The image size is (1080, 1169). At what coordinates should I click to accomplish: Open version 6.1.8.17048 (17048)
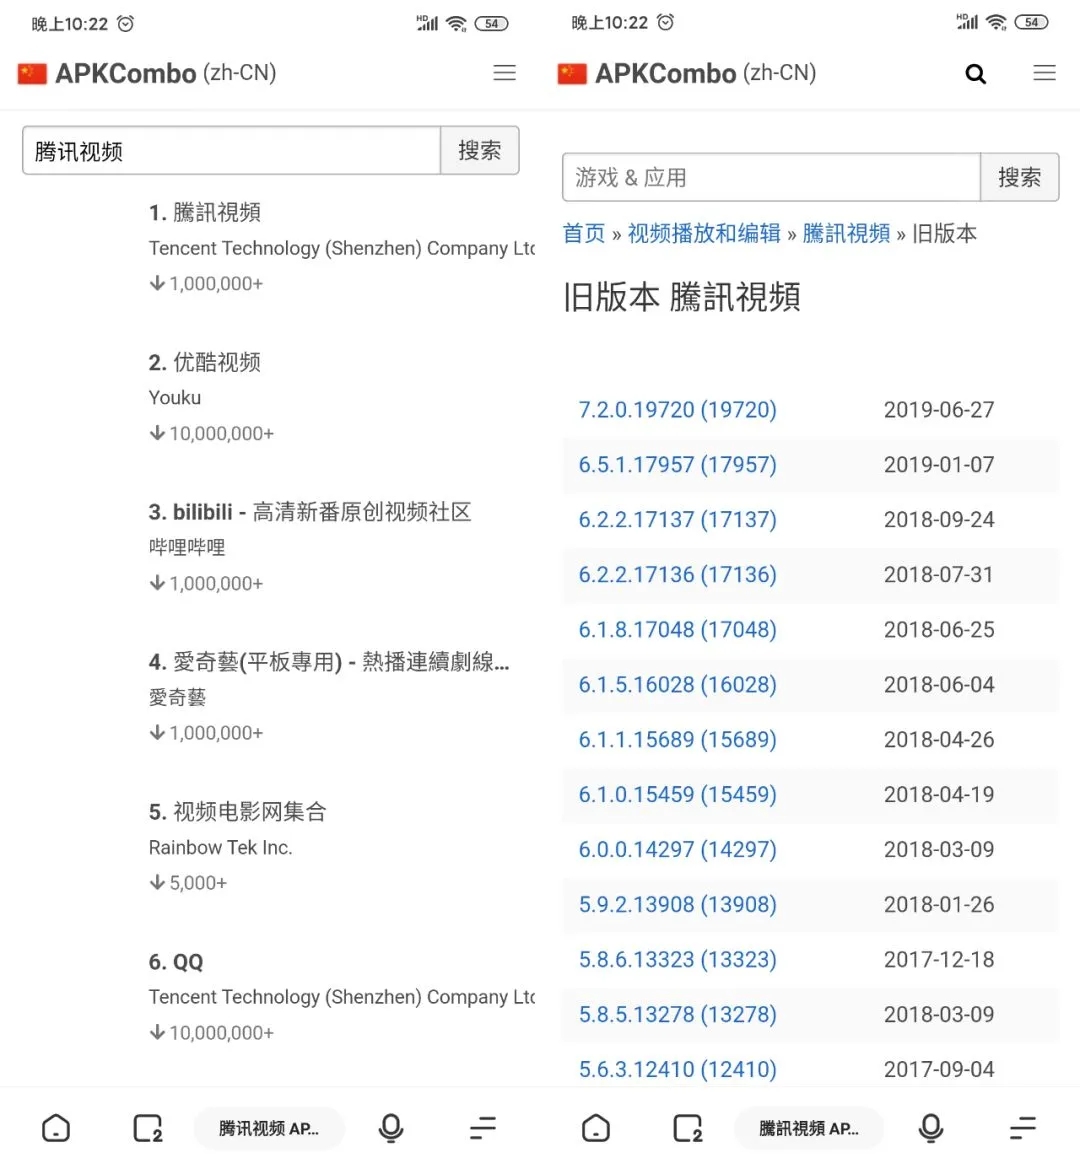pos(678,629)
